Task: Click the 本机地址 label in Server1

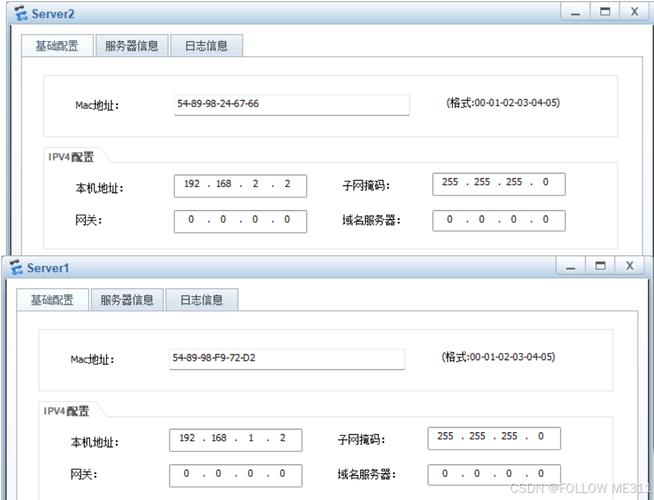Action: tap(95, 442)
